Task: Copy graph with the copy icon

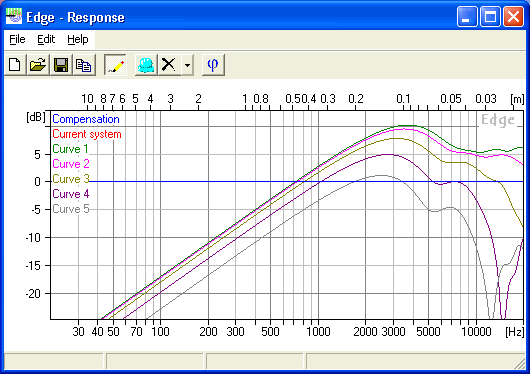Action: tap(83, 65)
